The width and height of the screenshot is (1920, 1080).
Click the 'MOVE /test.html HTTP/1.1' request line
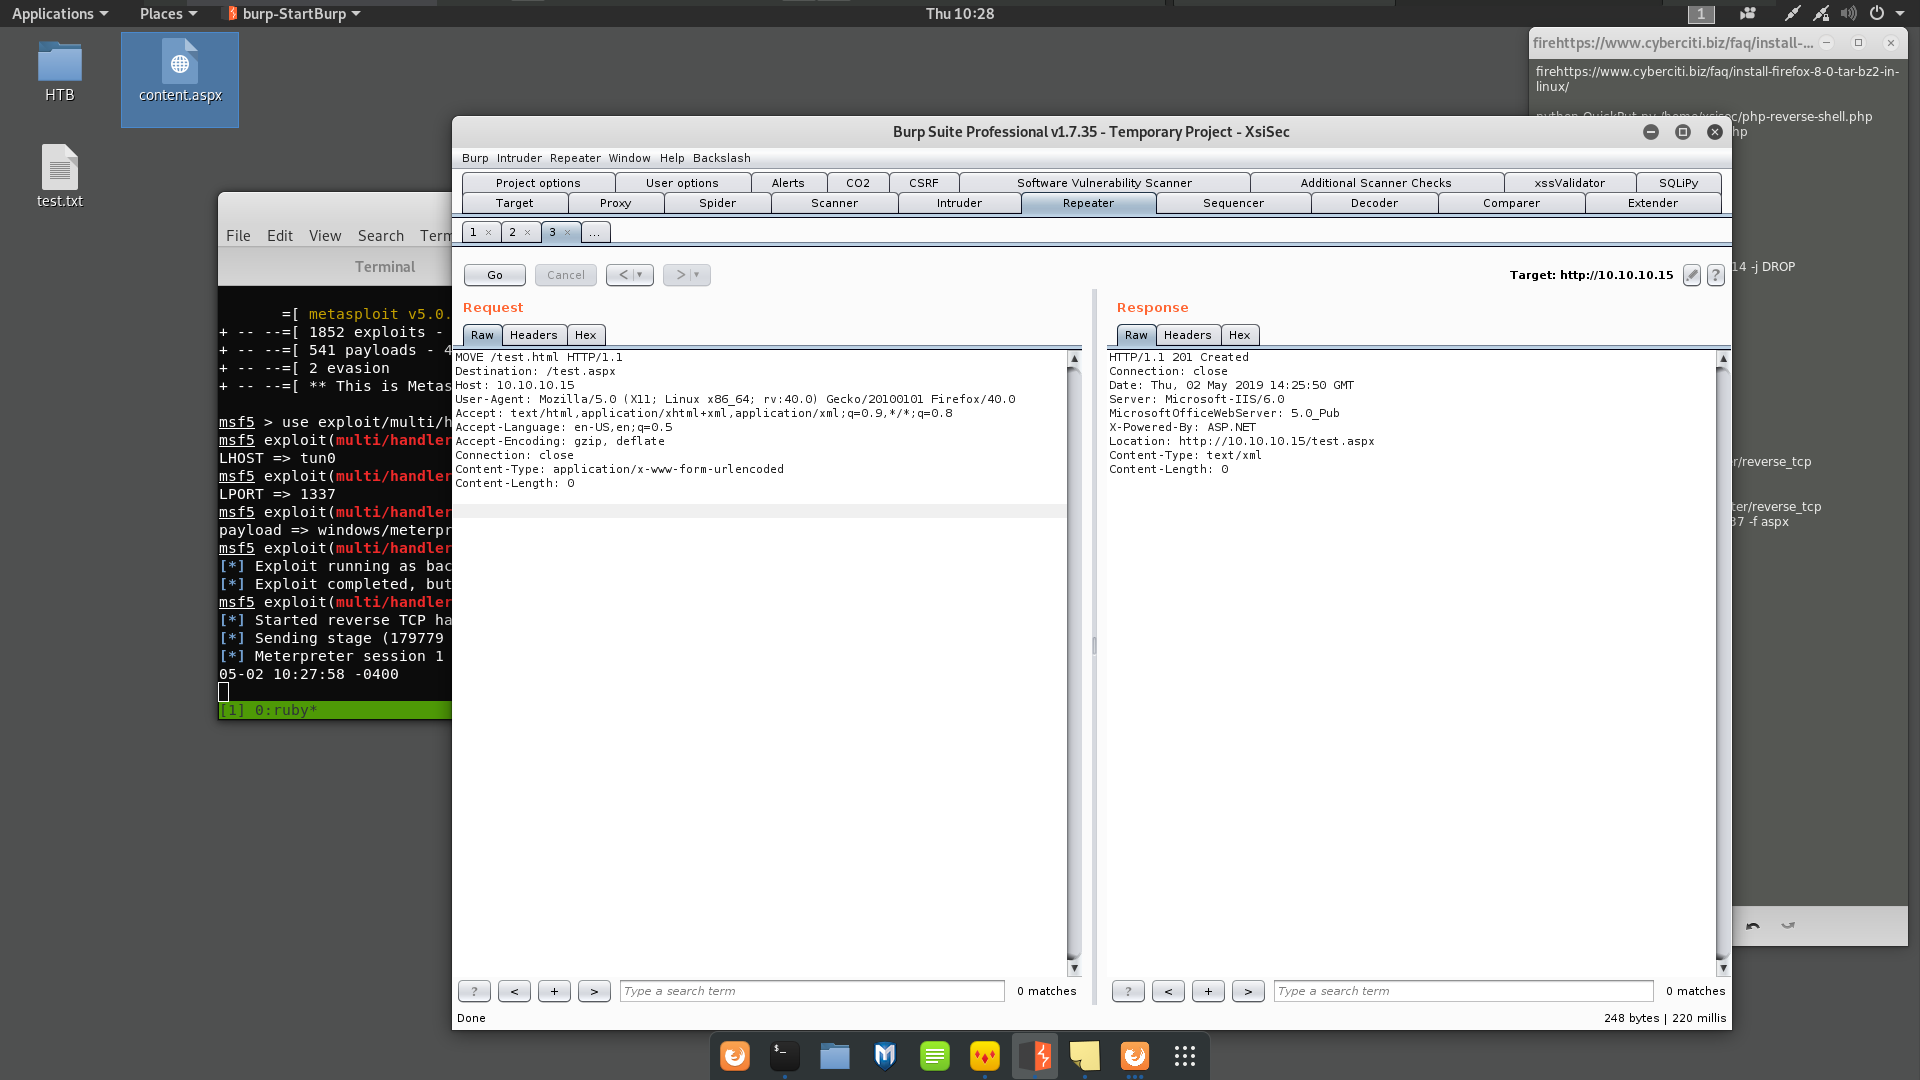[539, 357]
